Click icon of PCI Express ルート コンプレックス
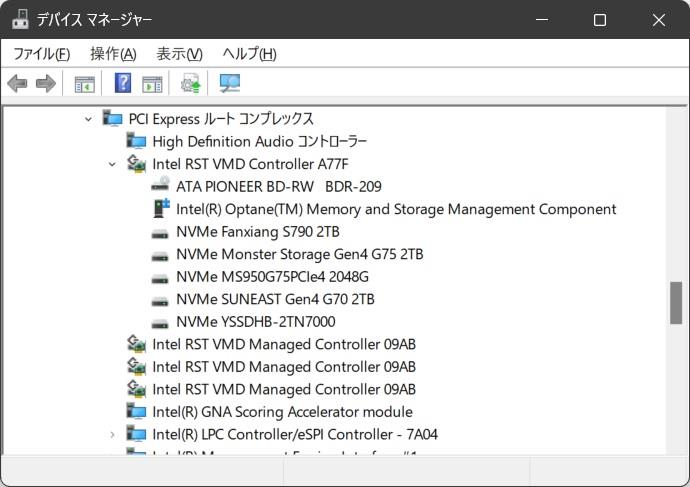The width and height of the screenshot is (690, 487). pos(113,118)
